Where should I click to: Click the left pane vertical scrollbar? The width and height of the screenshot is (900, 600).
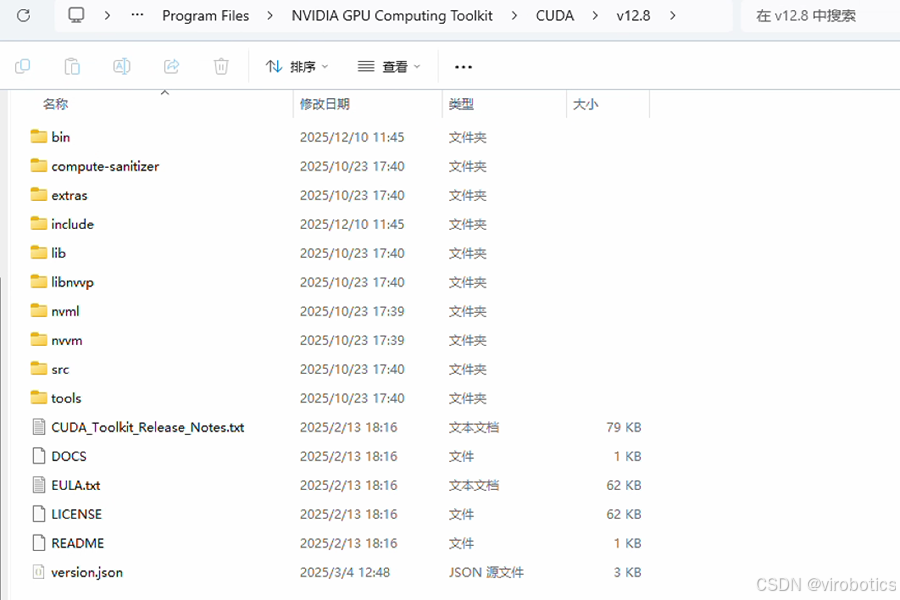(x=3, y=438)
